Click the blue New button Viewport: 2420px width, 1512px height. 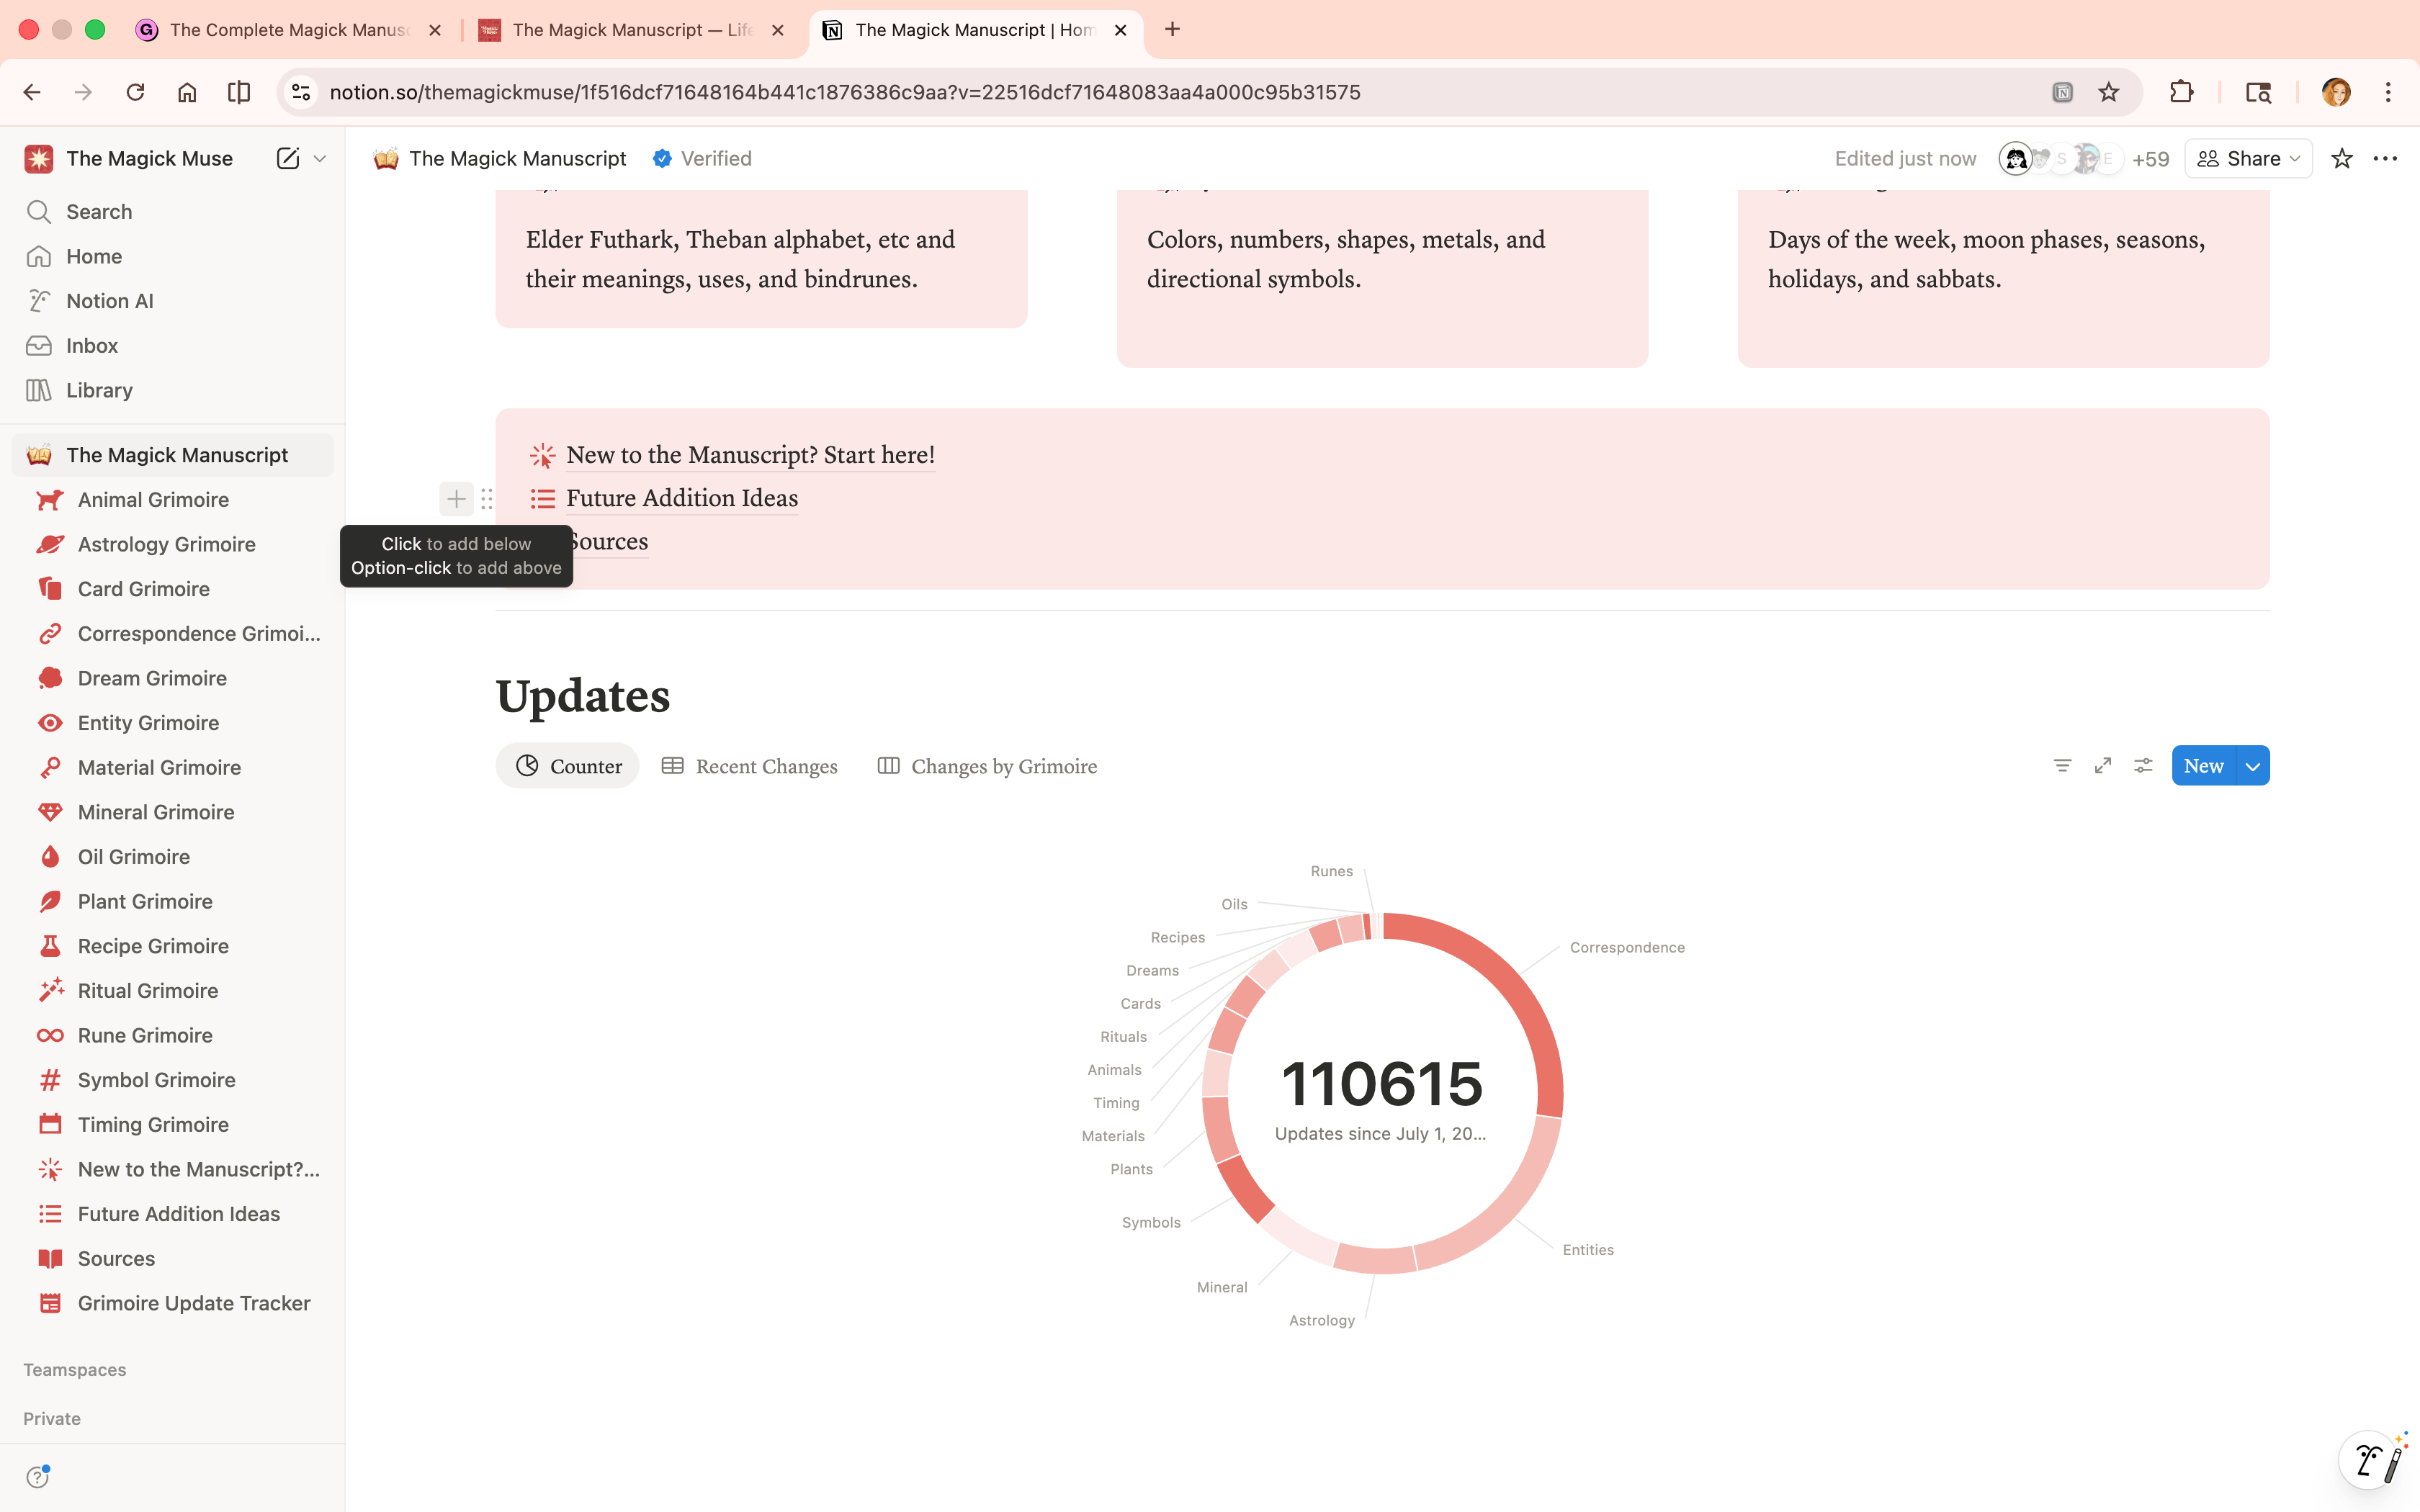(2203, 766)
